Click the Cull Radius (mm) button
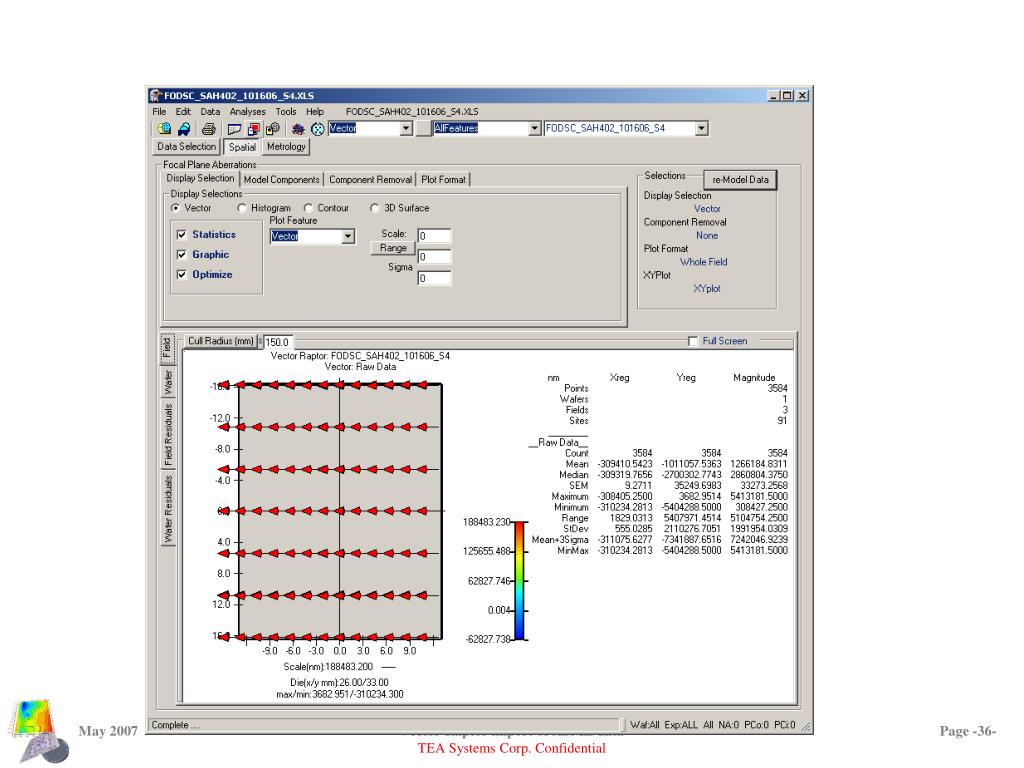 click(x=220, y=341)
